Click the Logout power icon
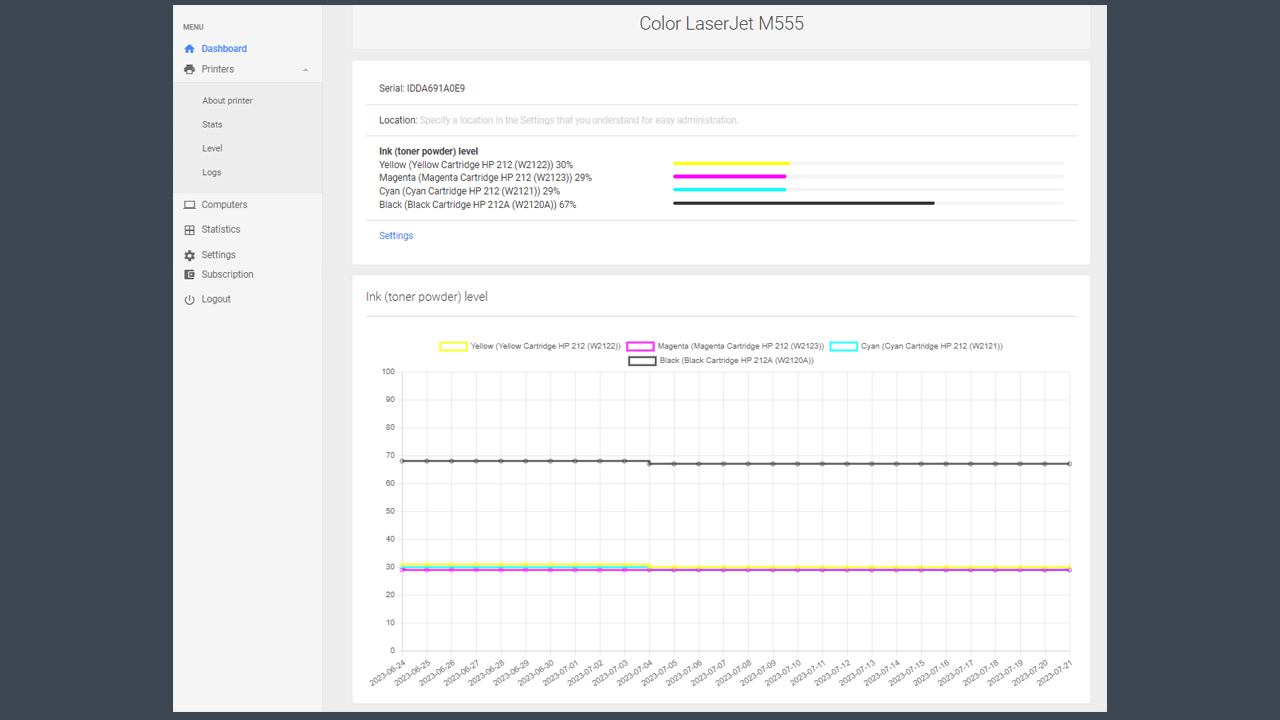Image resolution: width=1280 pixels, height=720 pixels. click(x=190, y=300)
